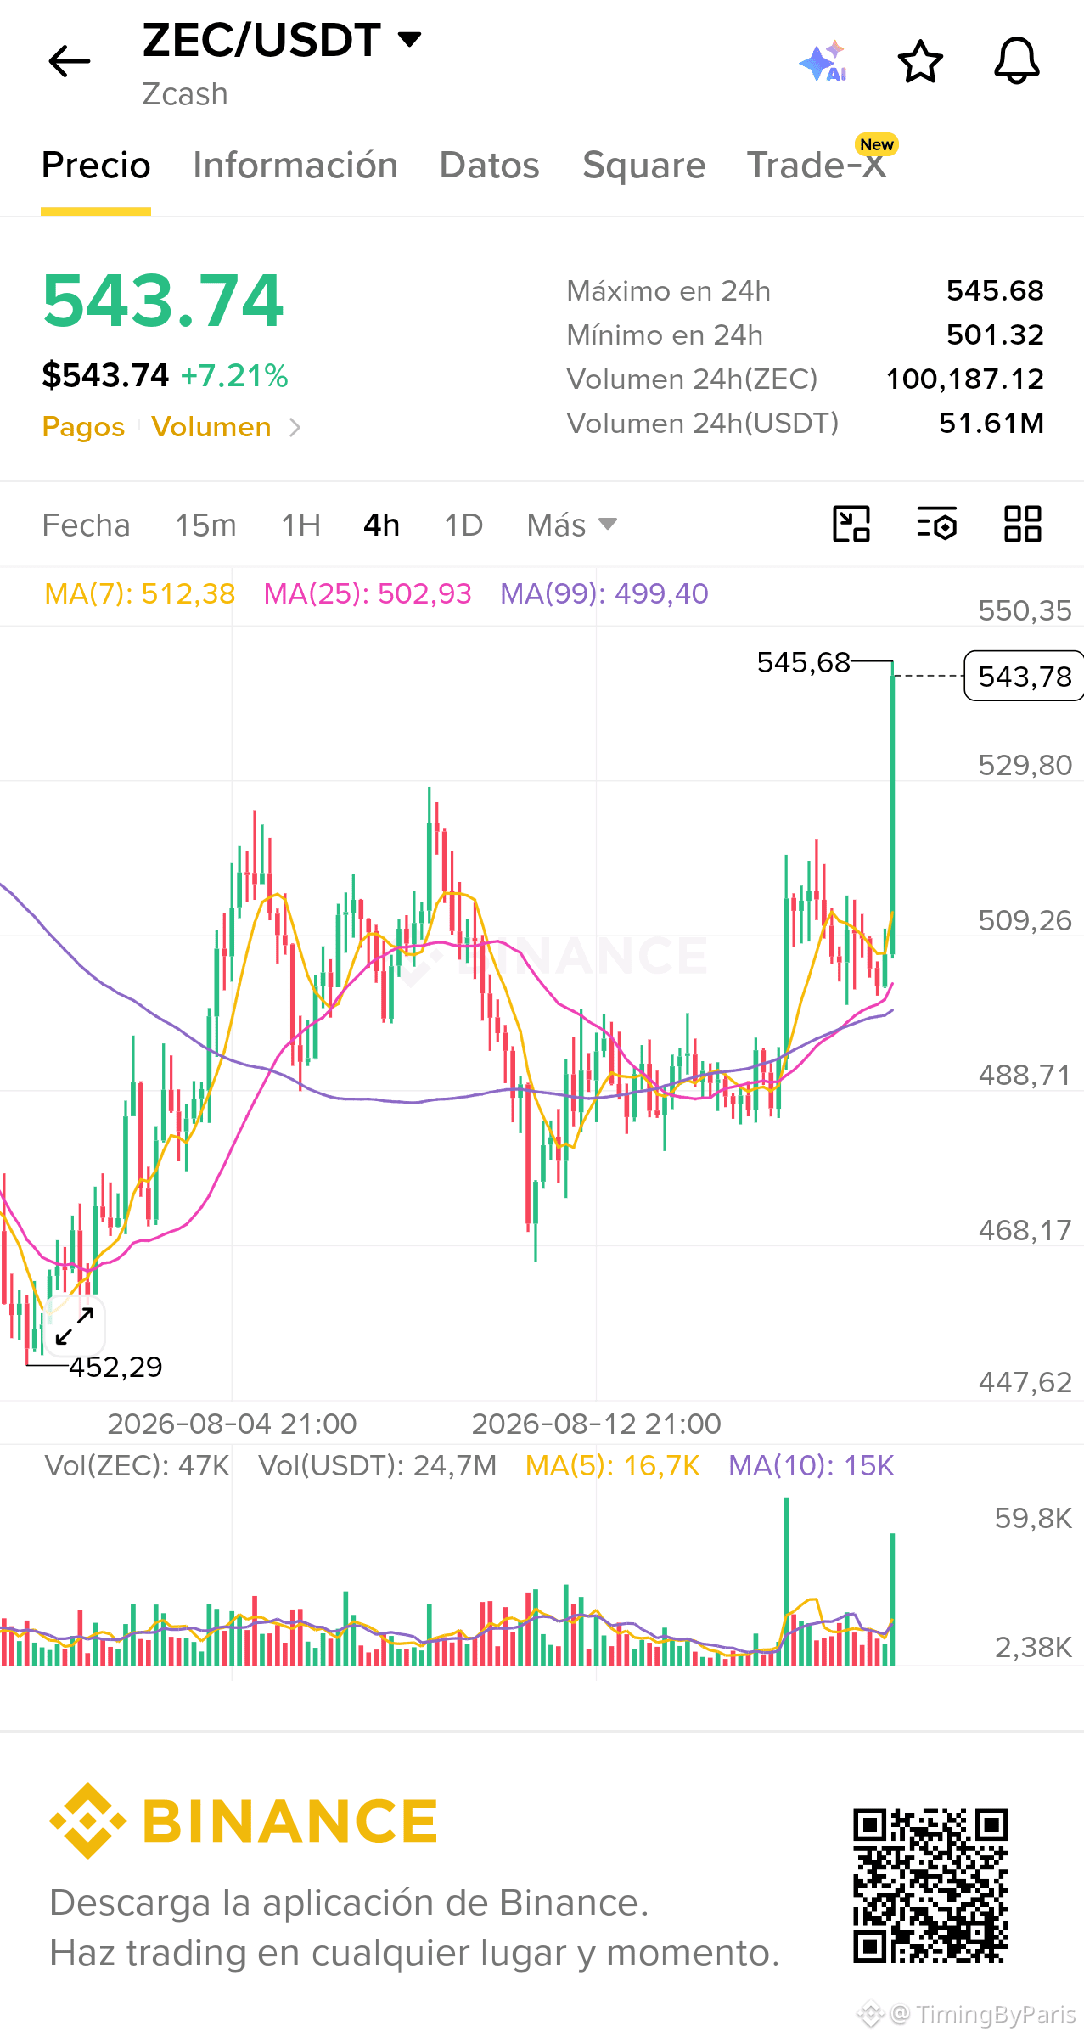Tap the Volumen tag link
The height and width of the screenshot is (2039, 1084).
(x=211, y=427)
